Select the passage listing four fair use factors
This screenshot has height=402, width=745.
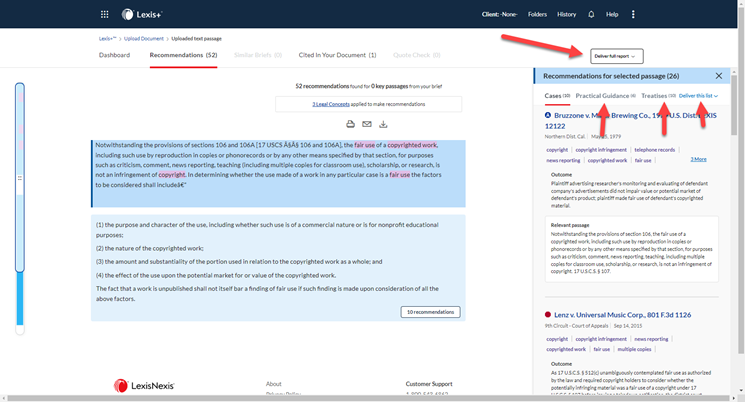(278, 268)
